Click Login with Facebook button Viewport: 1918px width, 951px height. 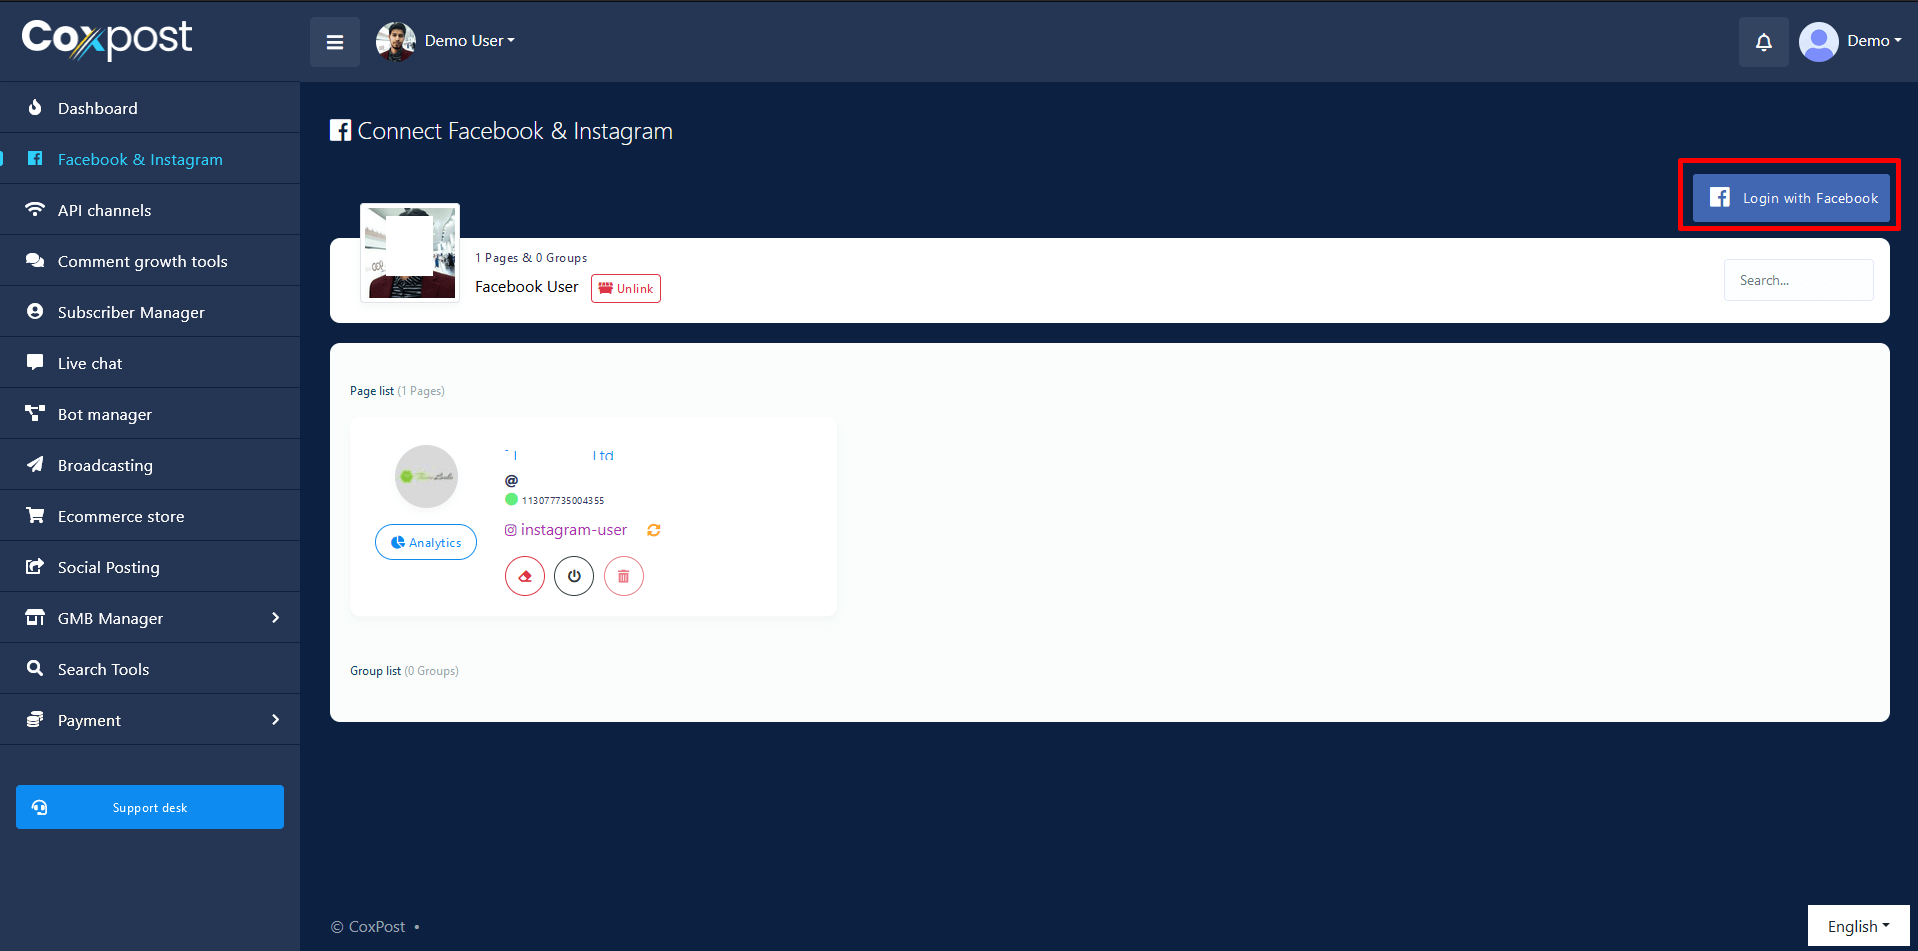pos(1791,198)
